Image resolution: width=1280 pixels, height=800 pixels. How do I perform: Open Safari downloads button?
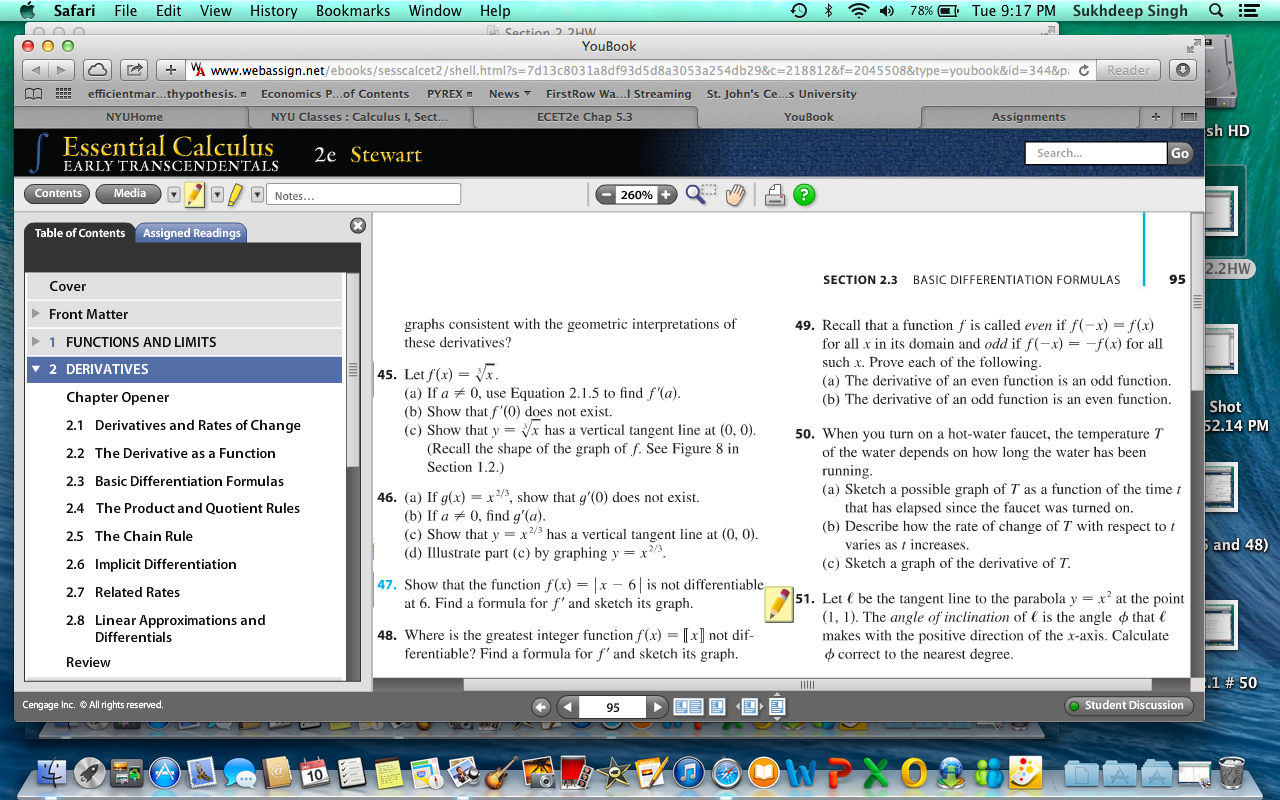click(1183, 70)
